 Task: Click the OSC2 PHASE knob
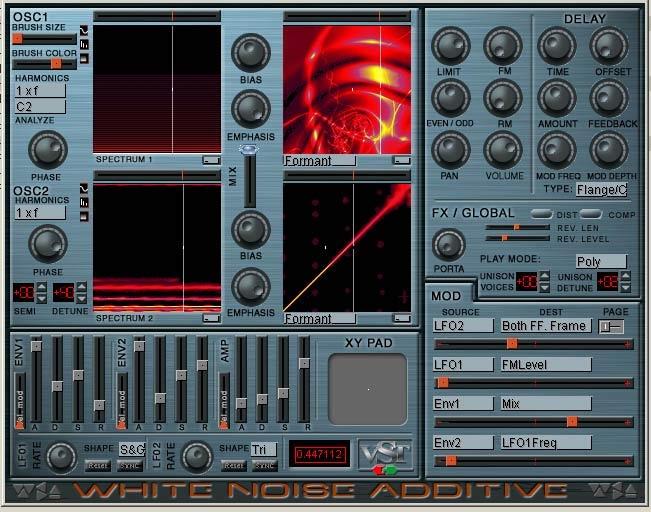point(47,245)
